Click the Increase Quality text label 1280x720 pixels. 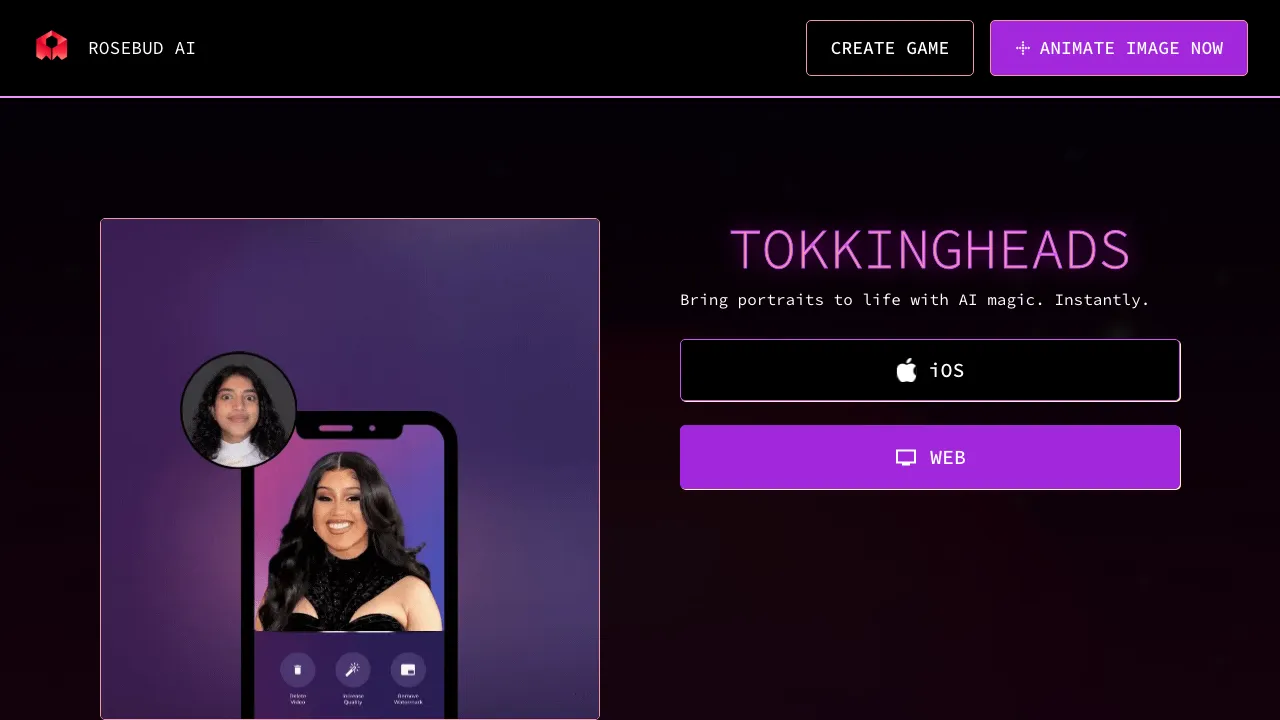(353, 698)
